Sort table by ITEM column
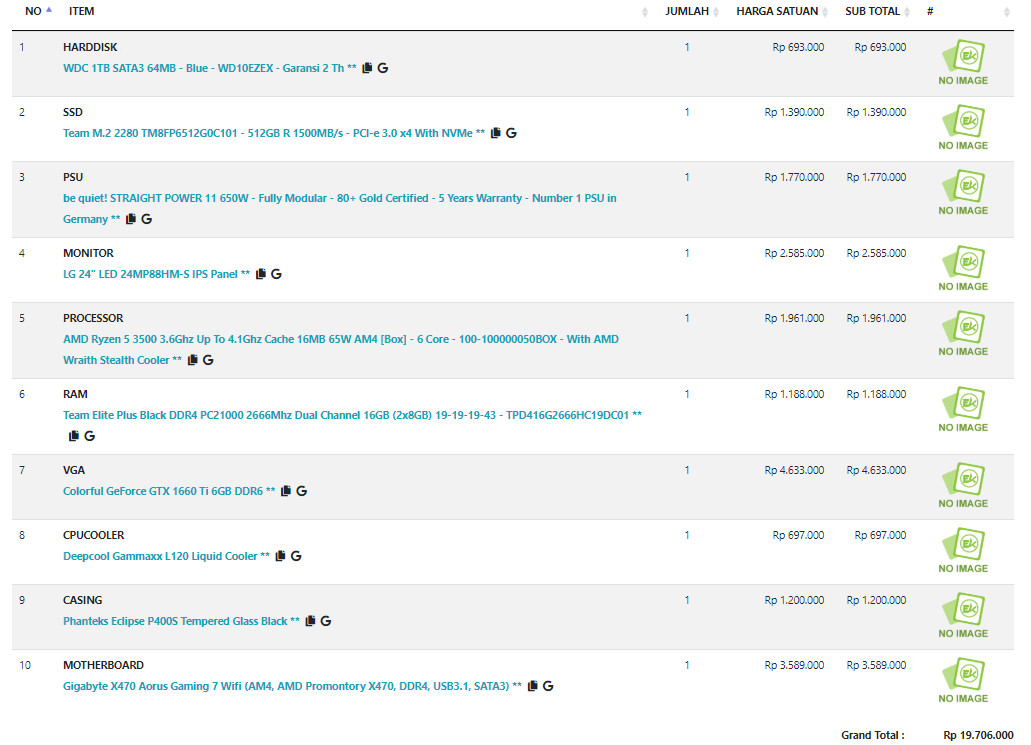This screenshot has height=745, width=1031. (x=82, y=11)
